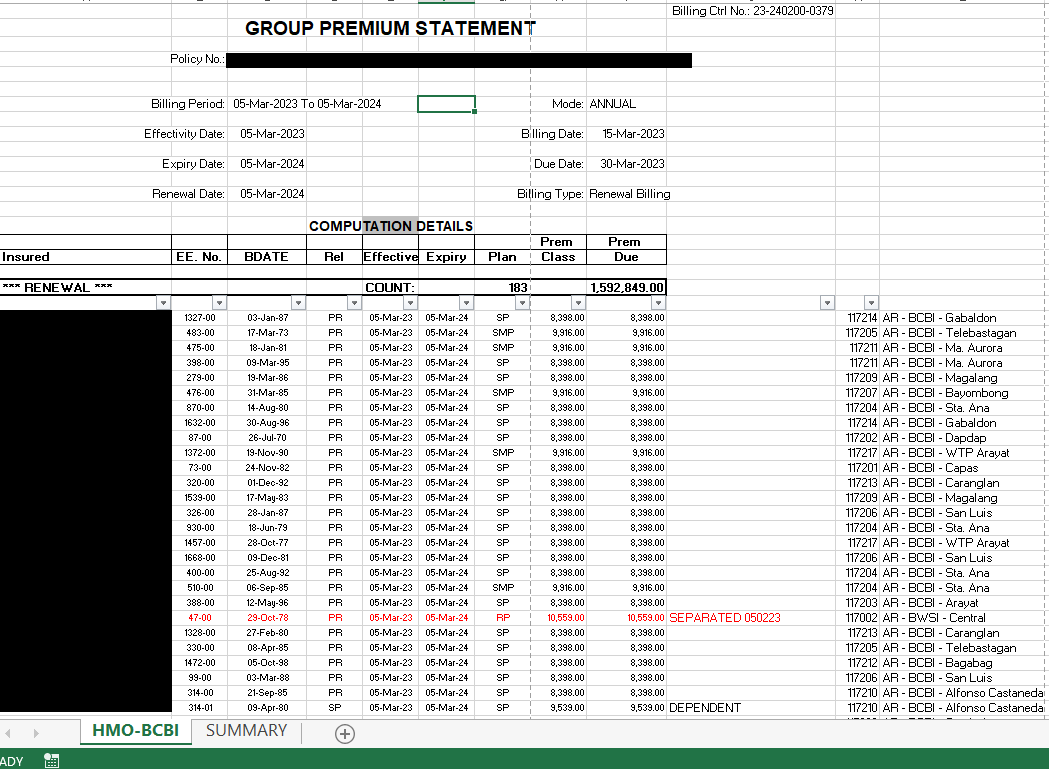Click the Mode value ANNUAL
The height and width of the screenshot is (769, 1049).
coord(613,104)
